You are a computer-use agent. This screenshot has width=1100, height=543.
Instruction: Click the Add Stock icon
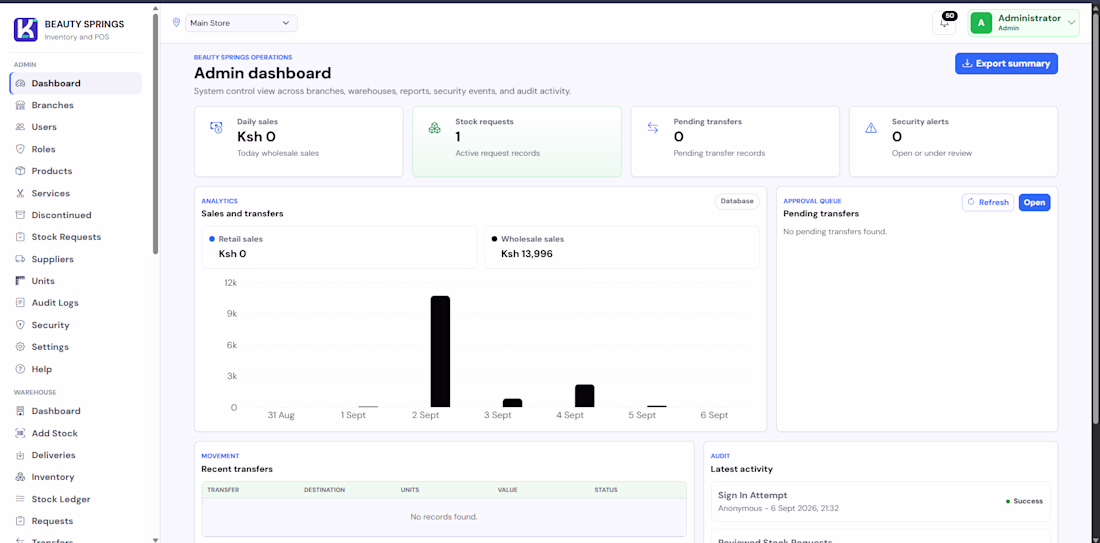(20, 434)
